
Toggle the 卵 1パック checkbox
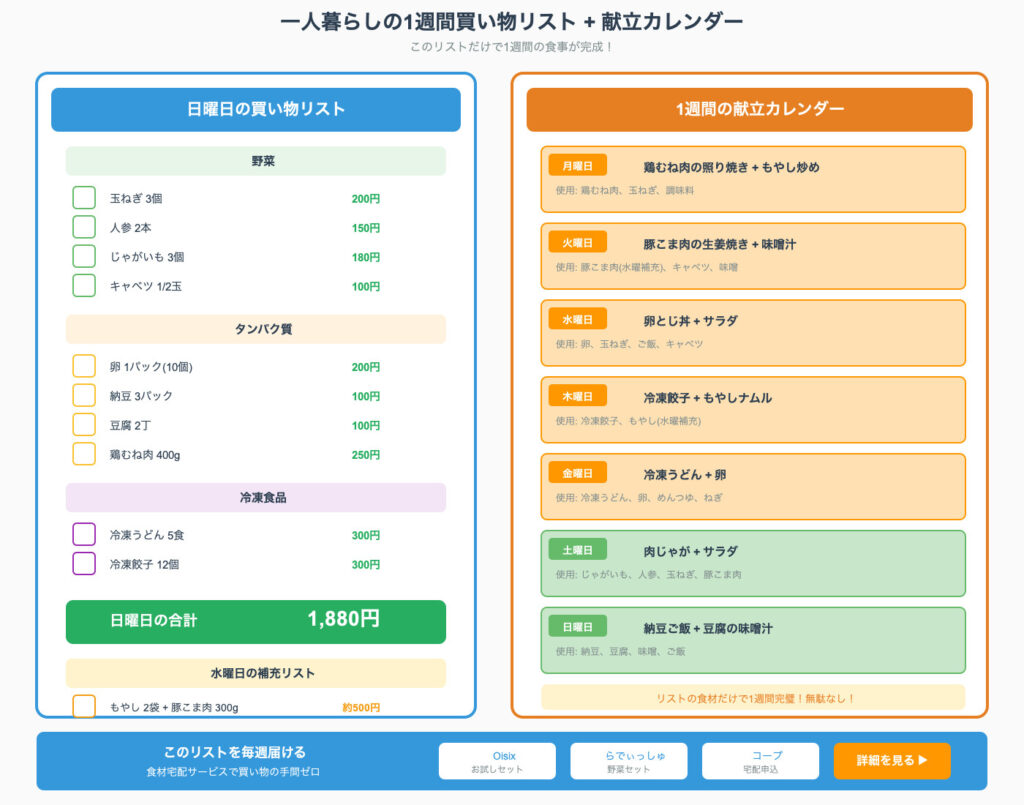point(84,366)
